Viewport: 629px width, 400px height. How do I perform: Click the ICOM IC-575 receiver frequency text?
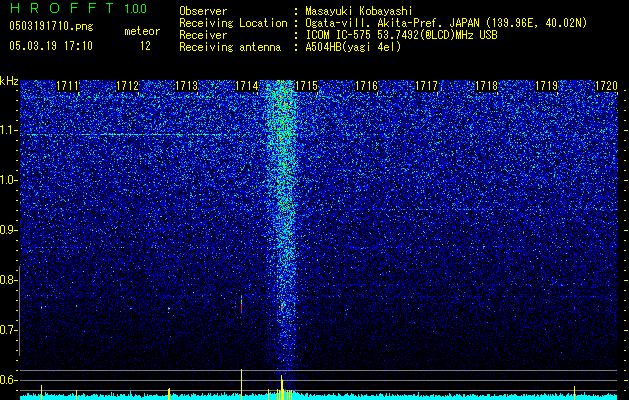401,35
